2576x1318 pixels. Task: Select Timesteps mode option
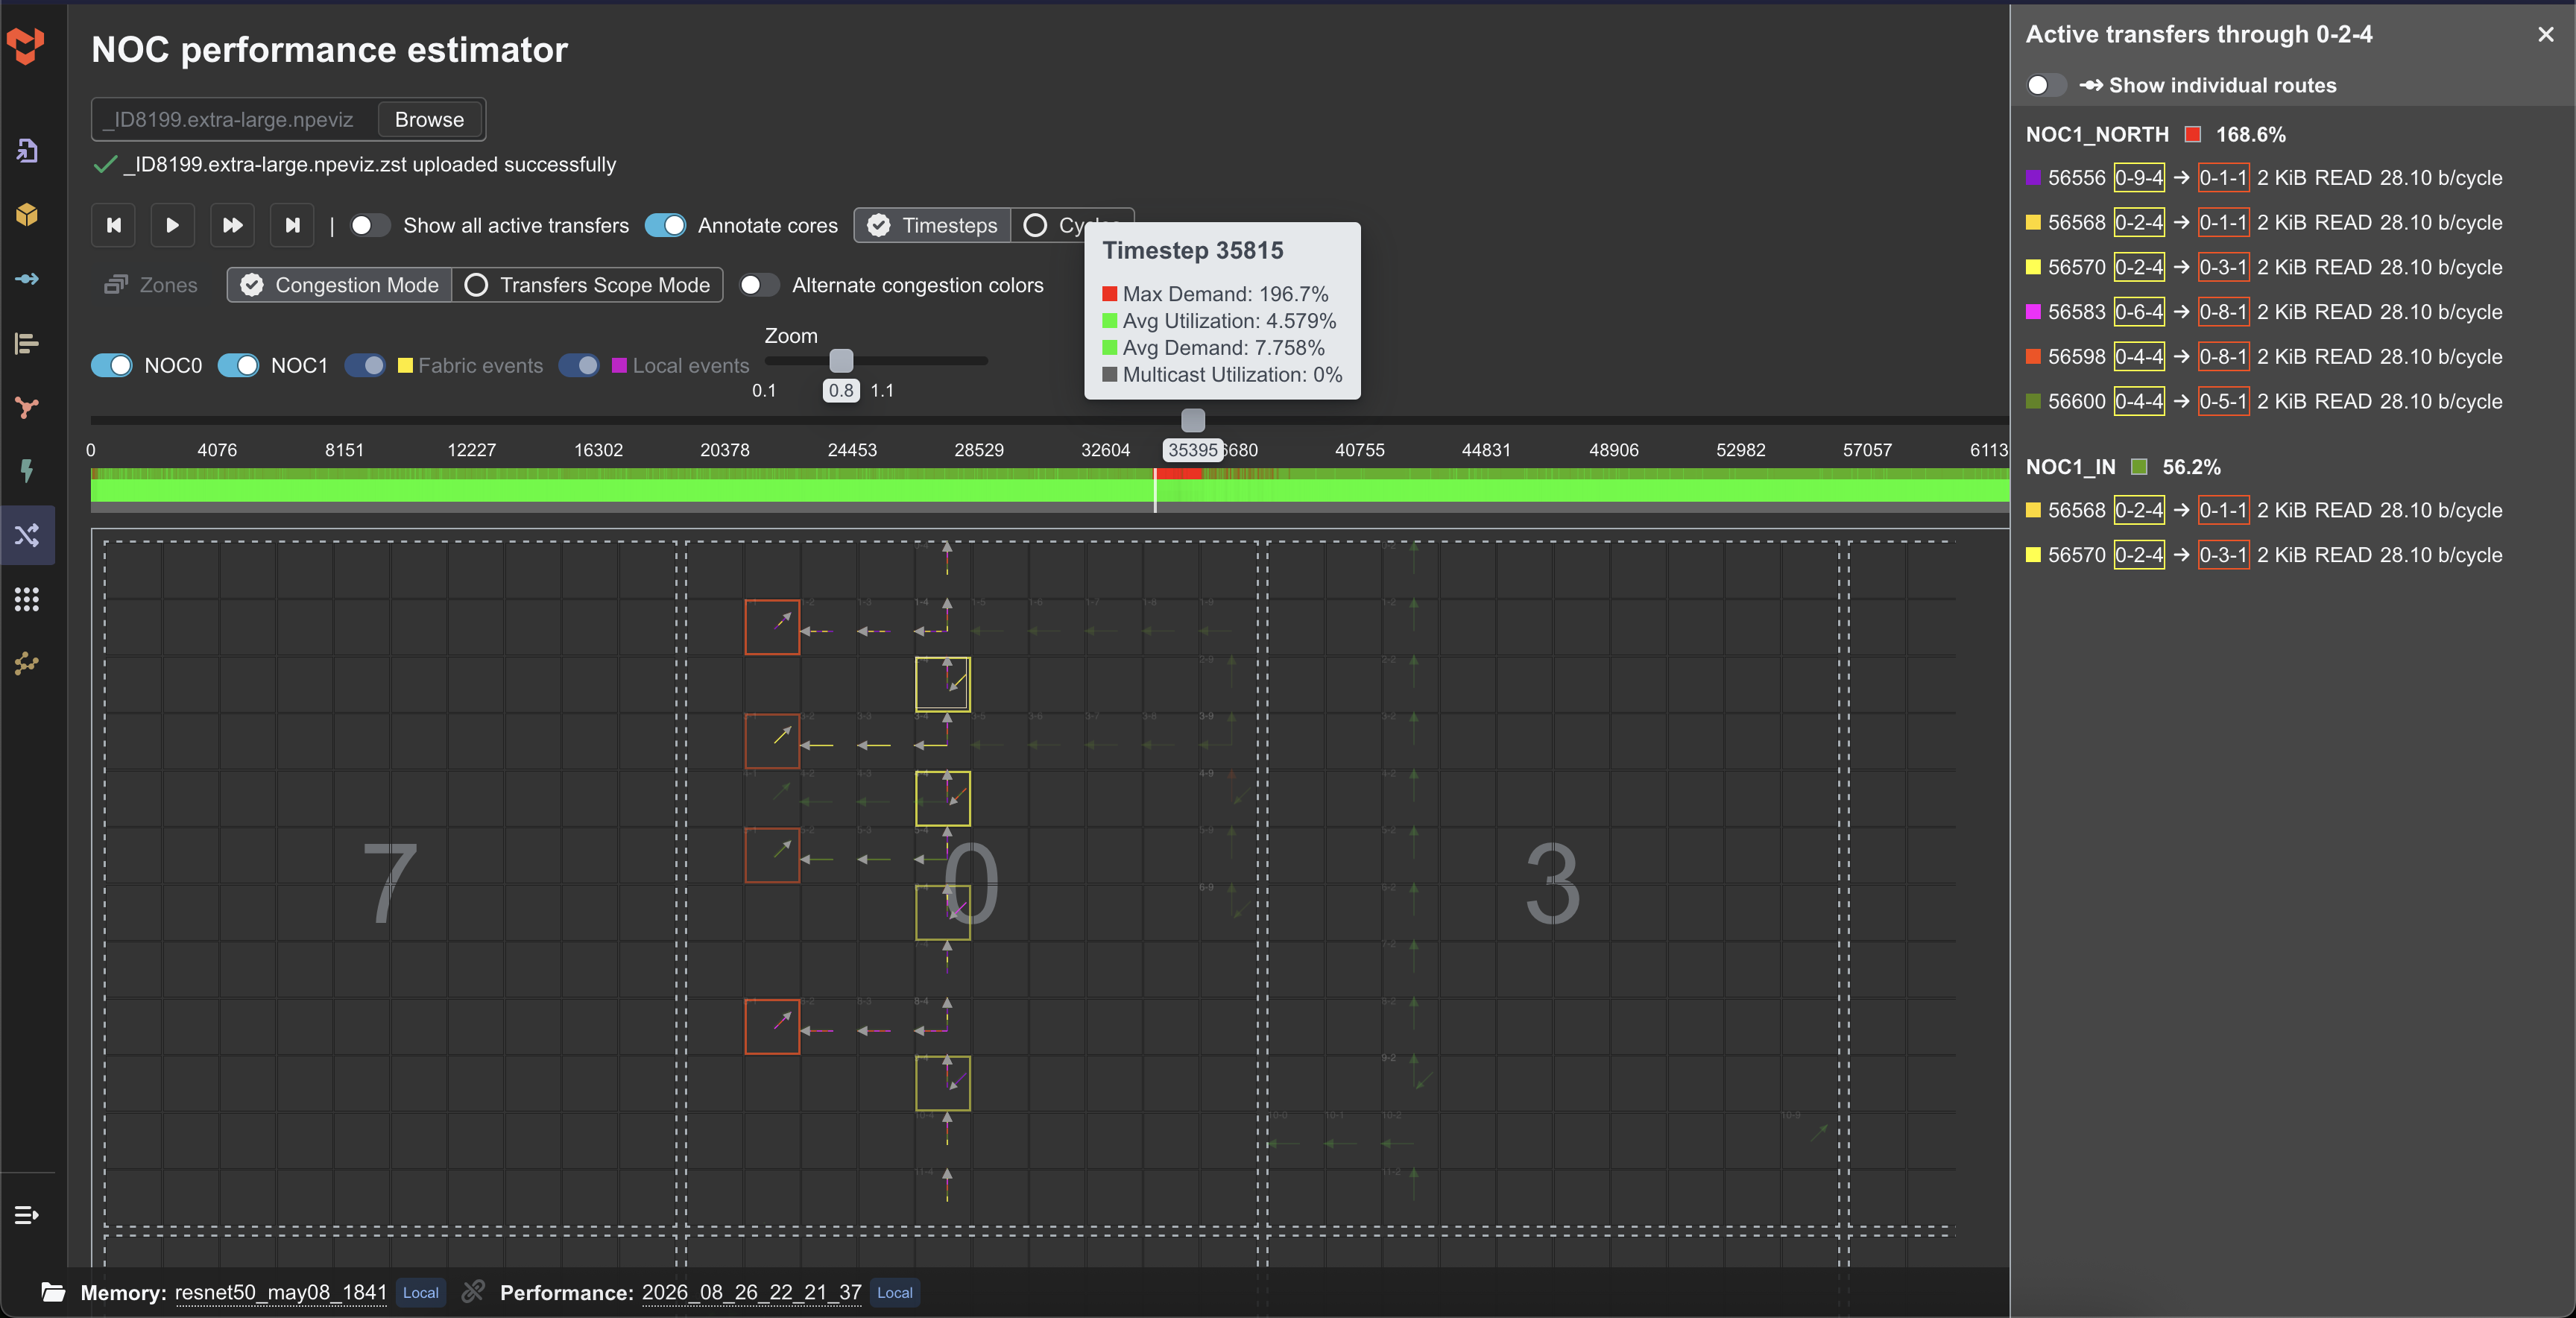point(933,225)
